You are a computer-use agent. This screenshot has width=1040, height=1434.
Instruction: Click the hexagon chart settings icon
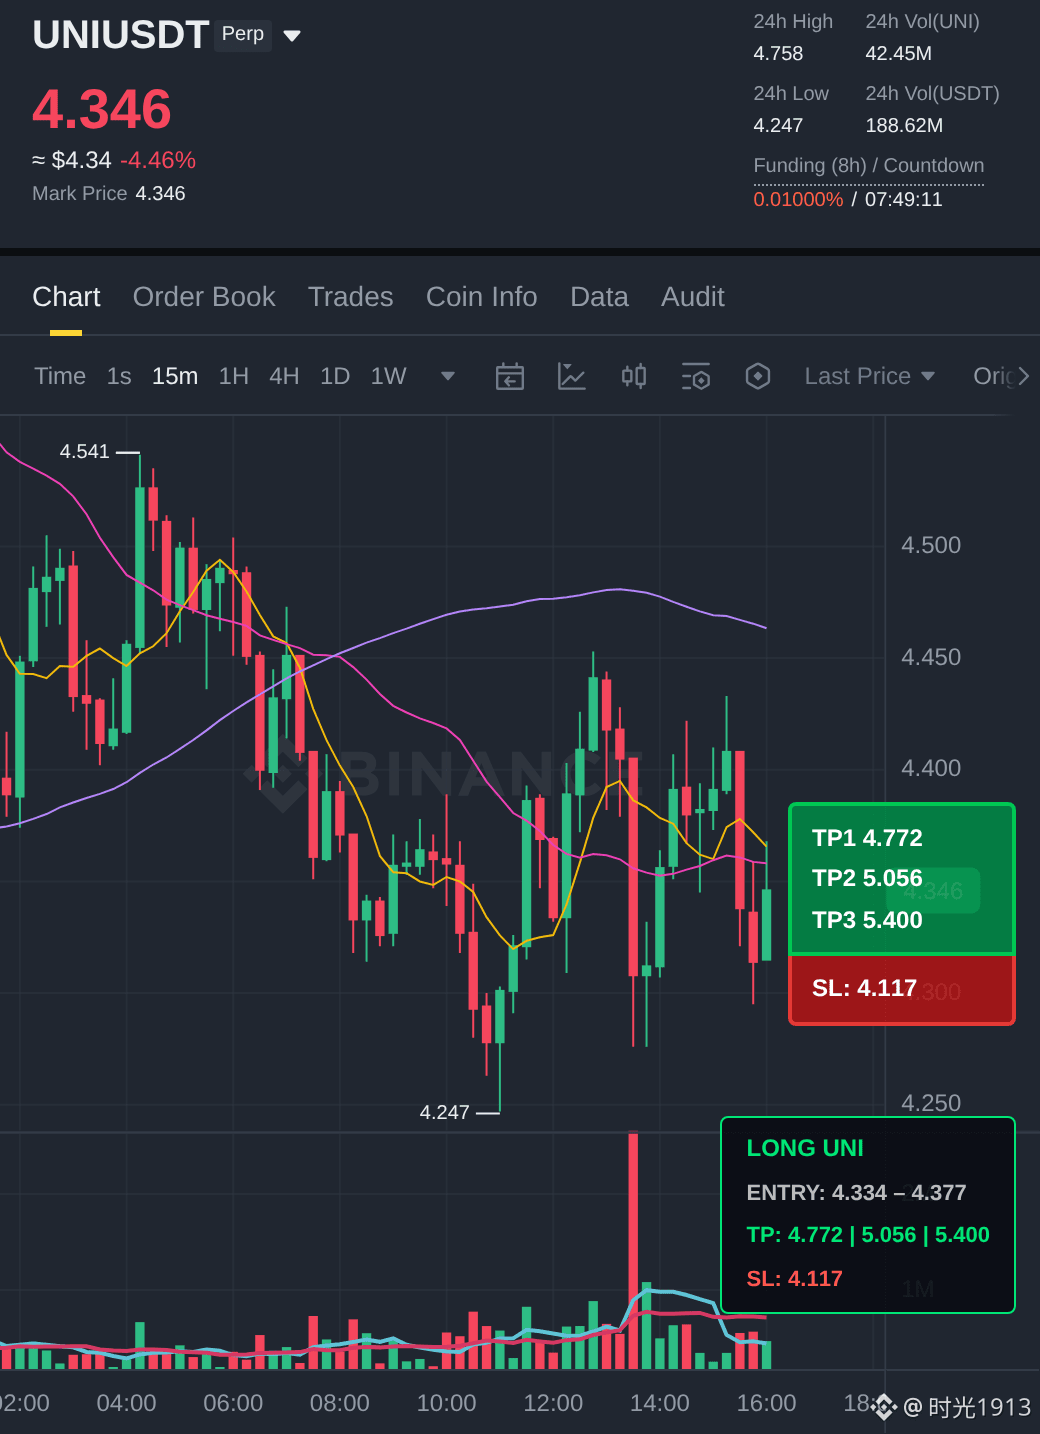point(758,376)
